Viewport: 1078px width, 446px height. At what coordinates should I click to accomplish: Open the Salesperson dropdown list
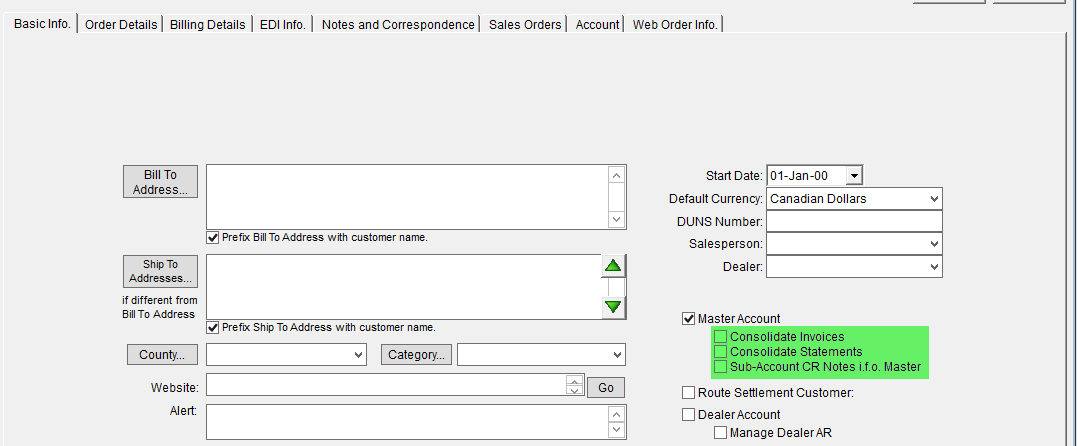pos(854,244)
